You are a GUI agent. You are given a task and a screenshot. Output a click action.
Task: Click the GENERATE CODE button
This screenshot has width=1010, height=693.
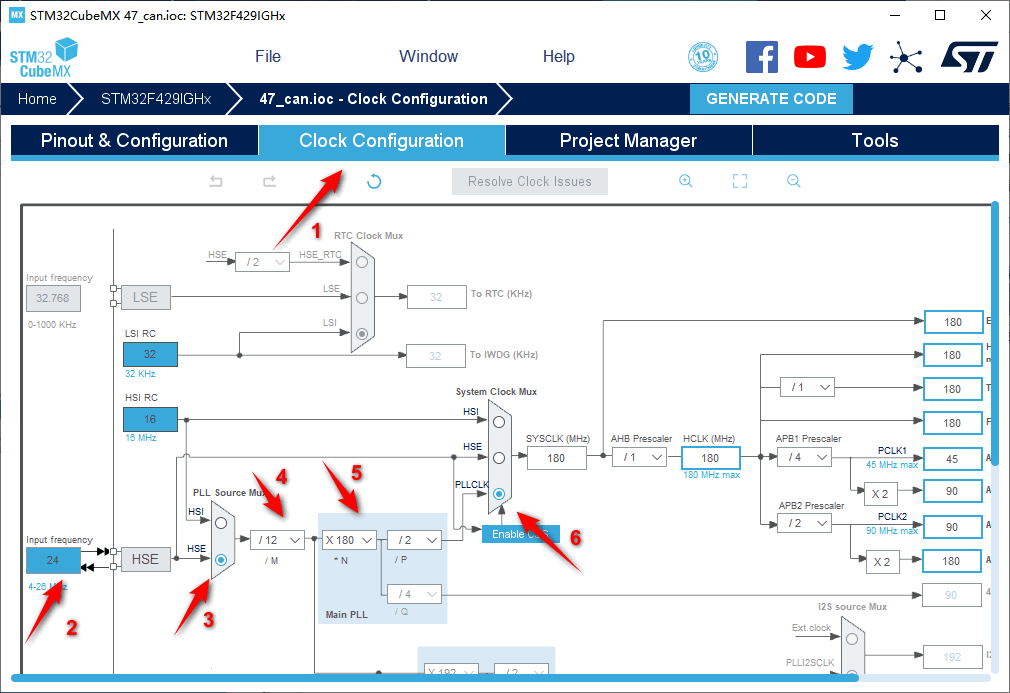pos(771,99)
